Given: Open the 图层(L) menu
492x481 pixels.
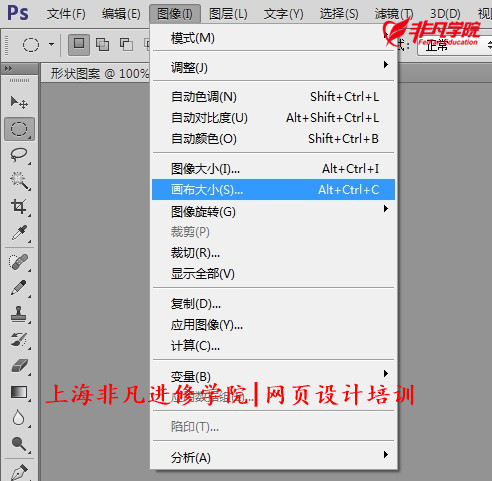Looking at the screenshot, I should pyautogui.click(x=228, y=14).
